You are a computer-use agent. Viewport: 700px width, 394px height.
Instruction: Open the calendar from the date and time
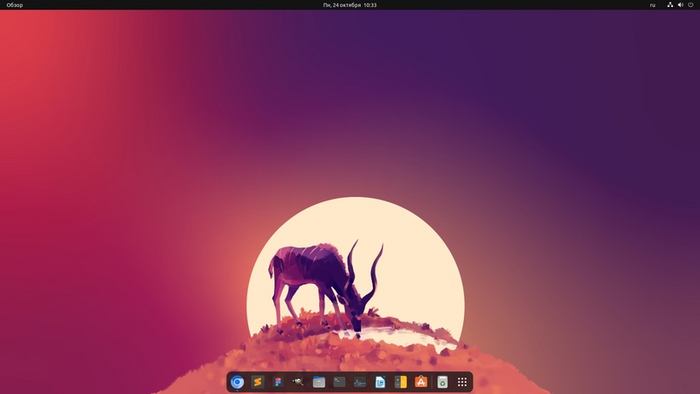[350, 5]
